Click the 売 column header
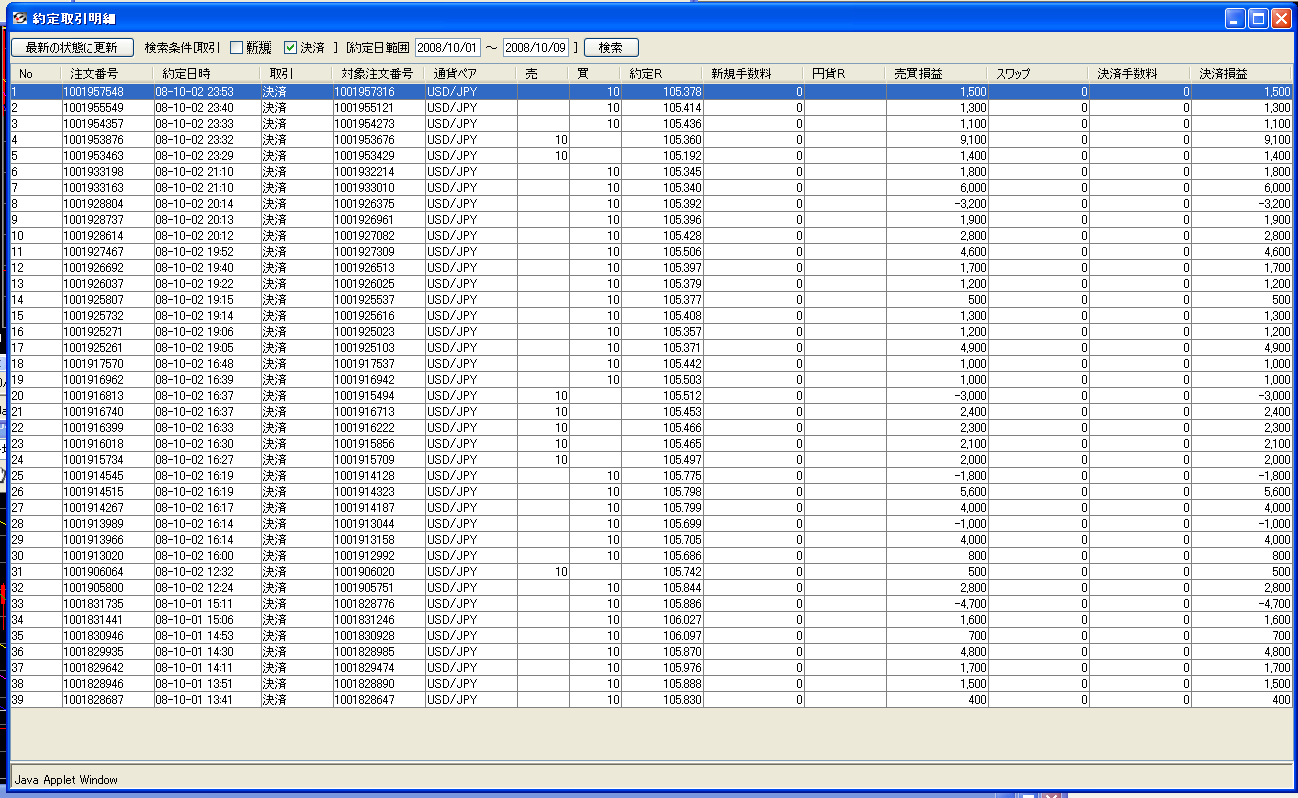This screenshot has height=798, width=1298. click(x=543, y=74)
